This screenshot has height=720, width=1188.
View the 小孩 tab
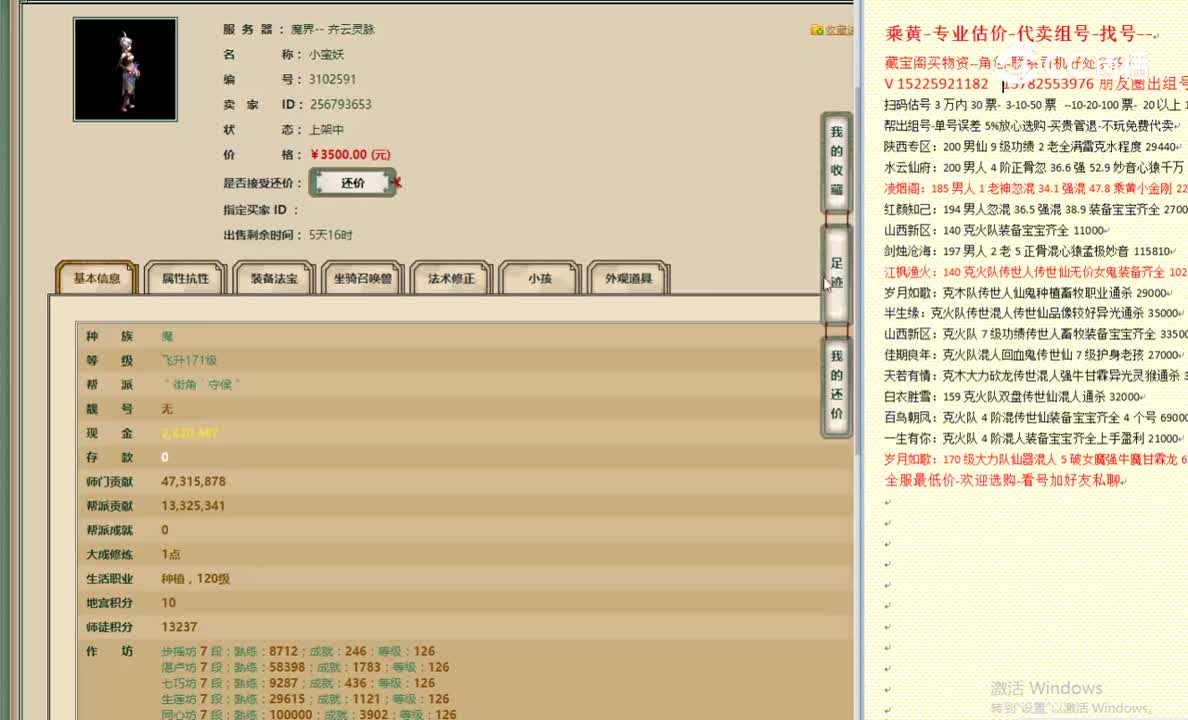[540, 278]
